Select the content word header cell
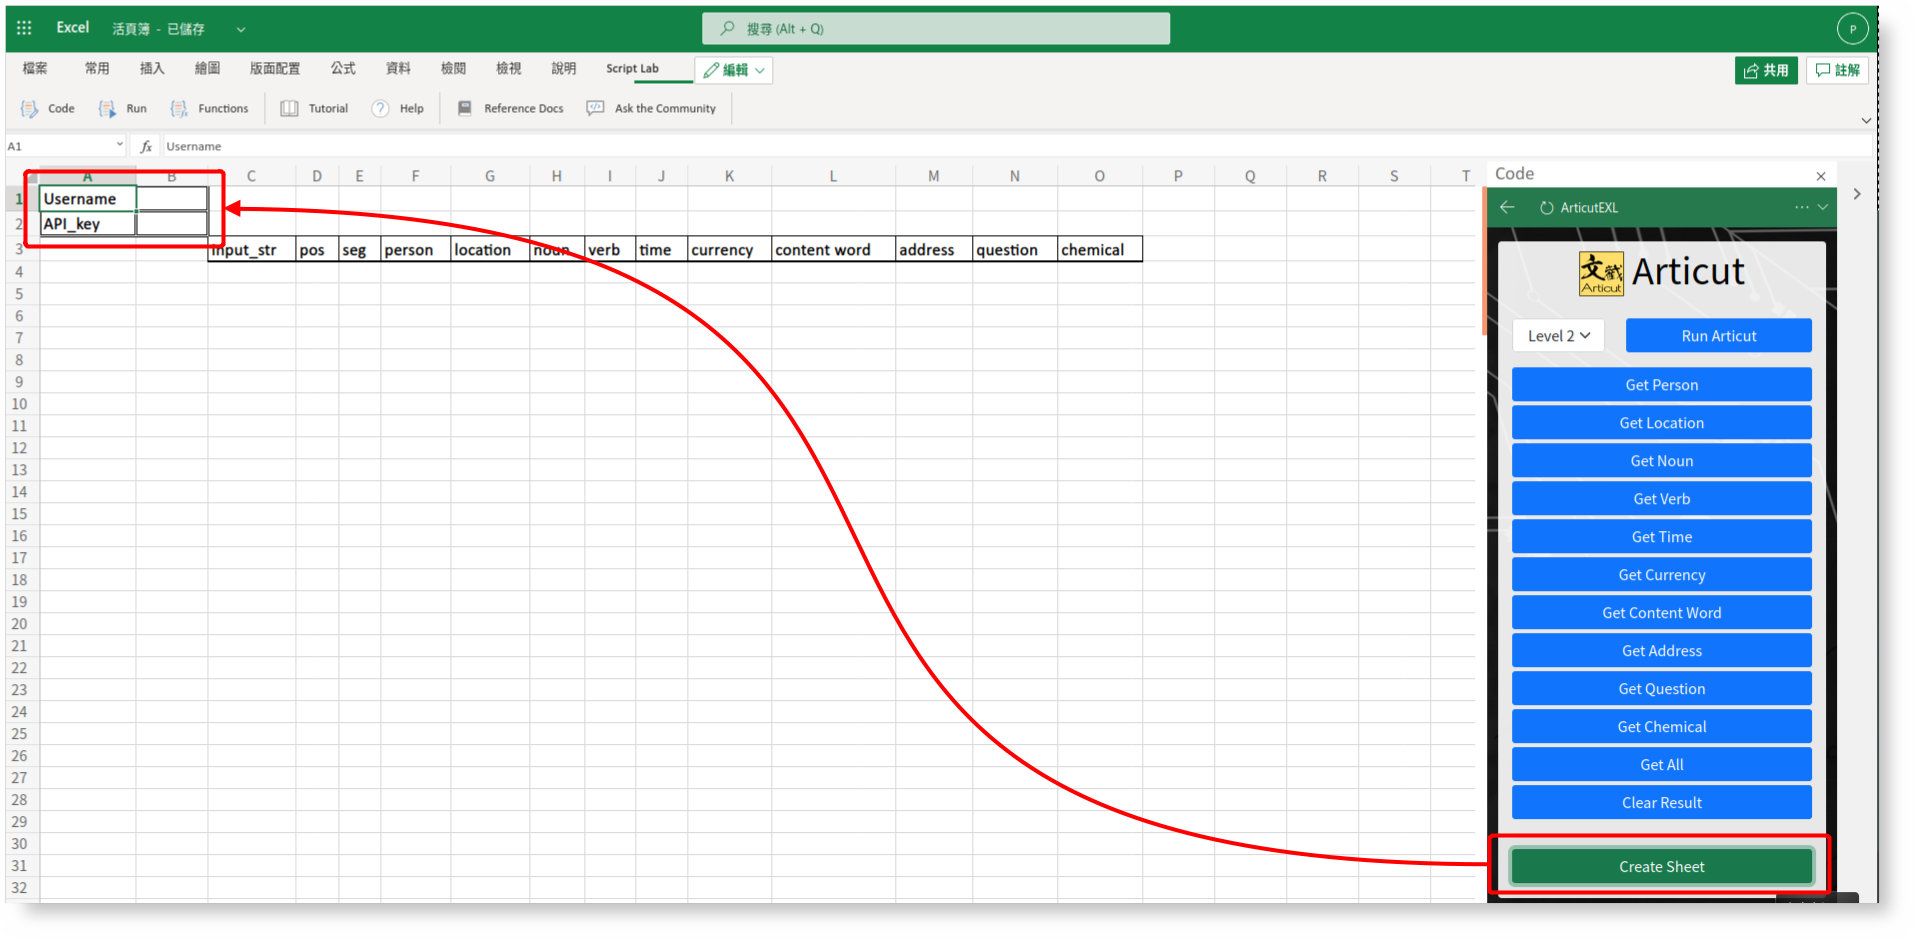This screenshot has width=1914, height=938. 833,250
